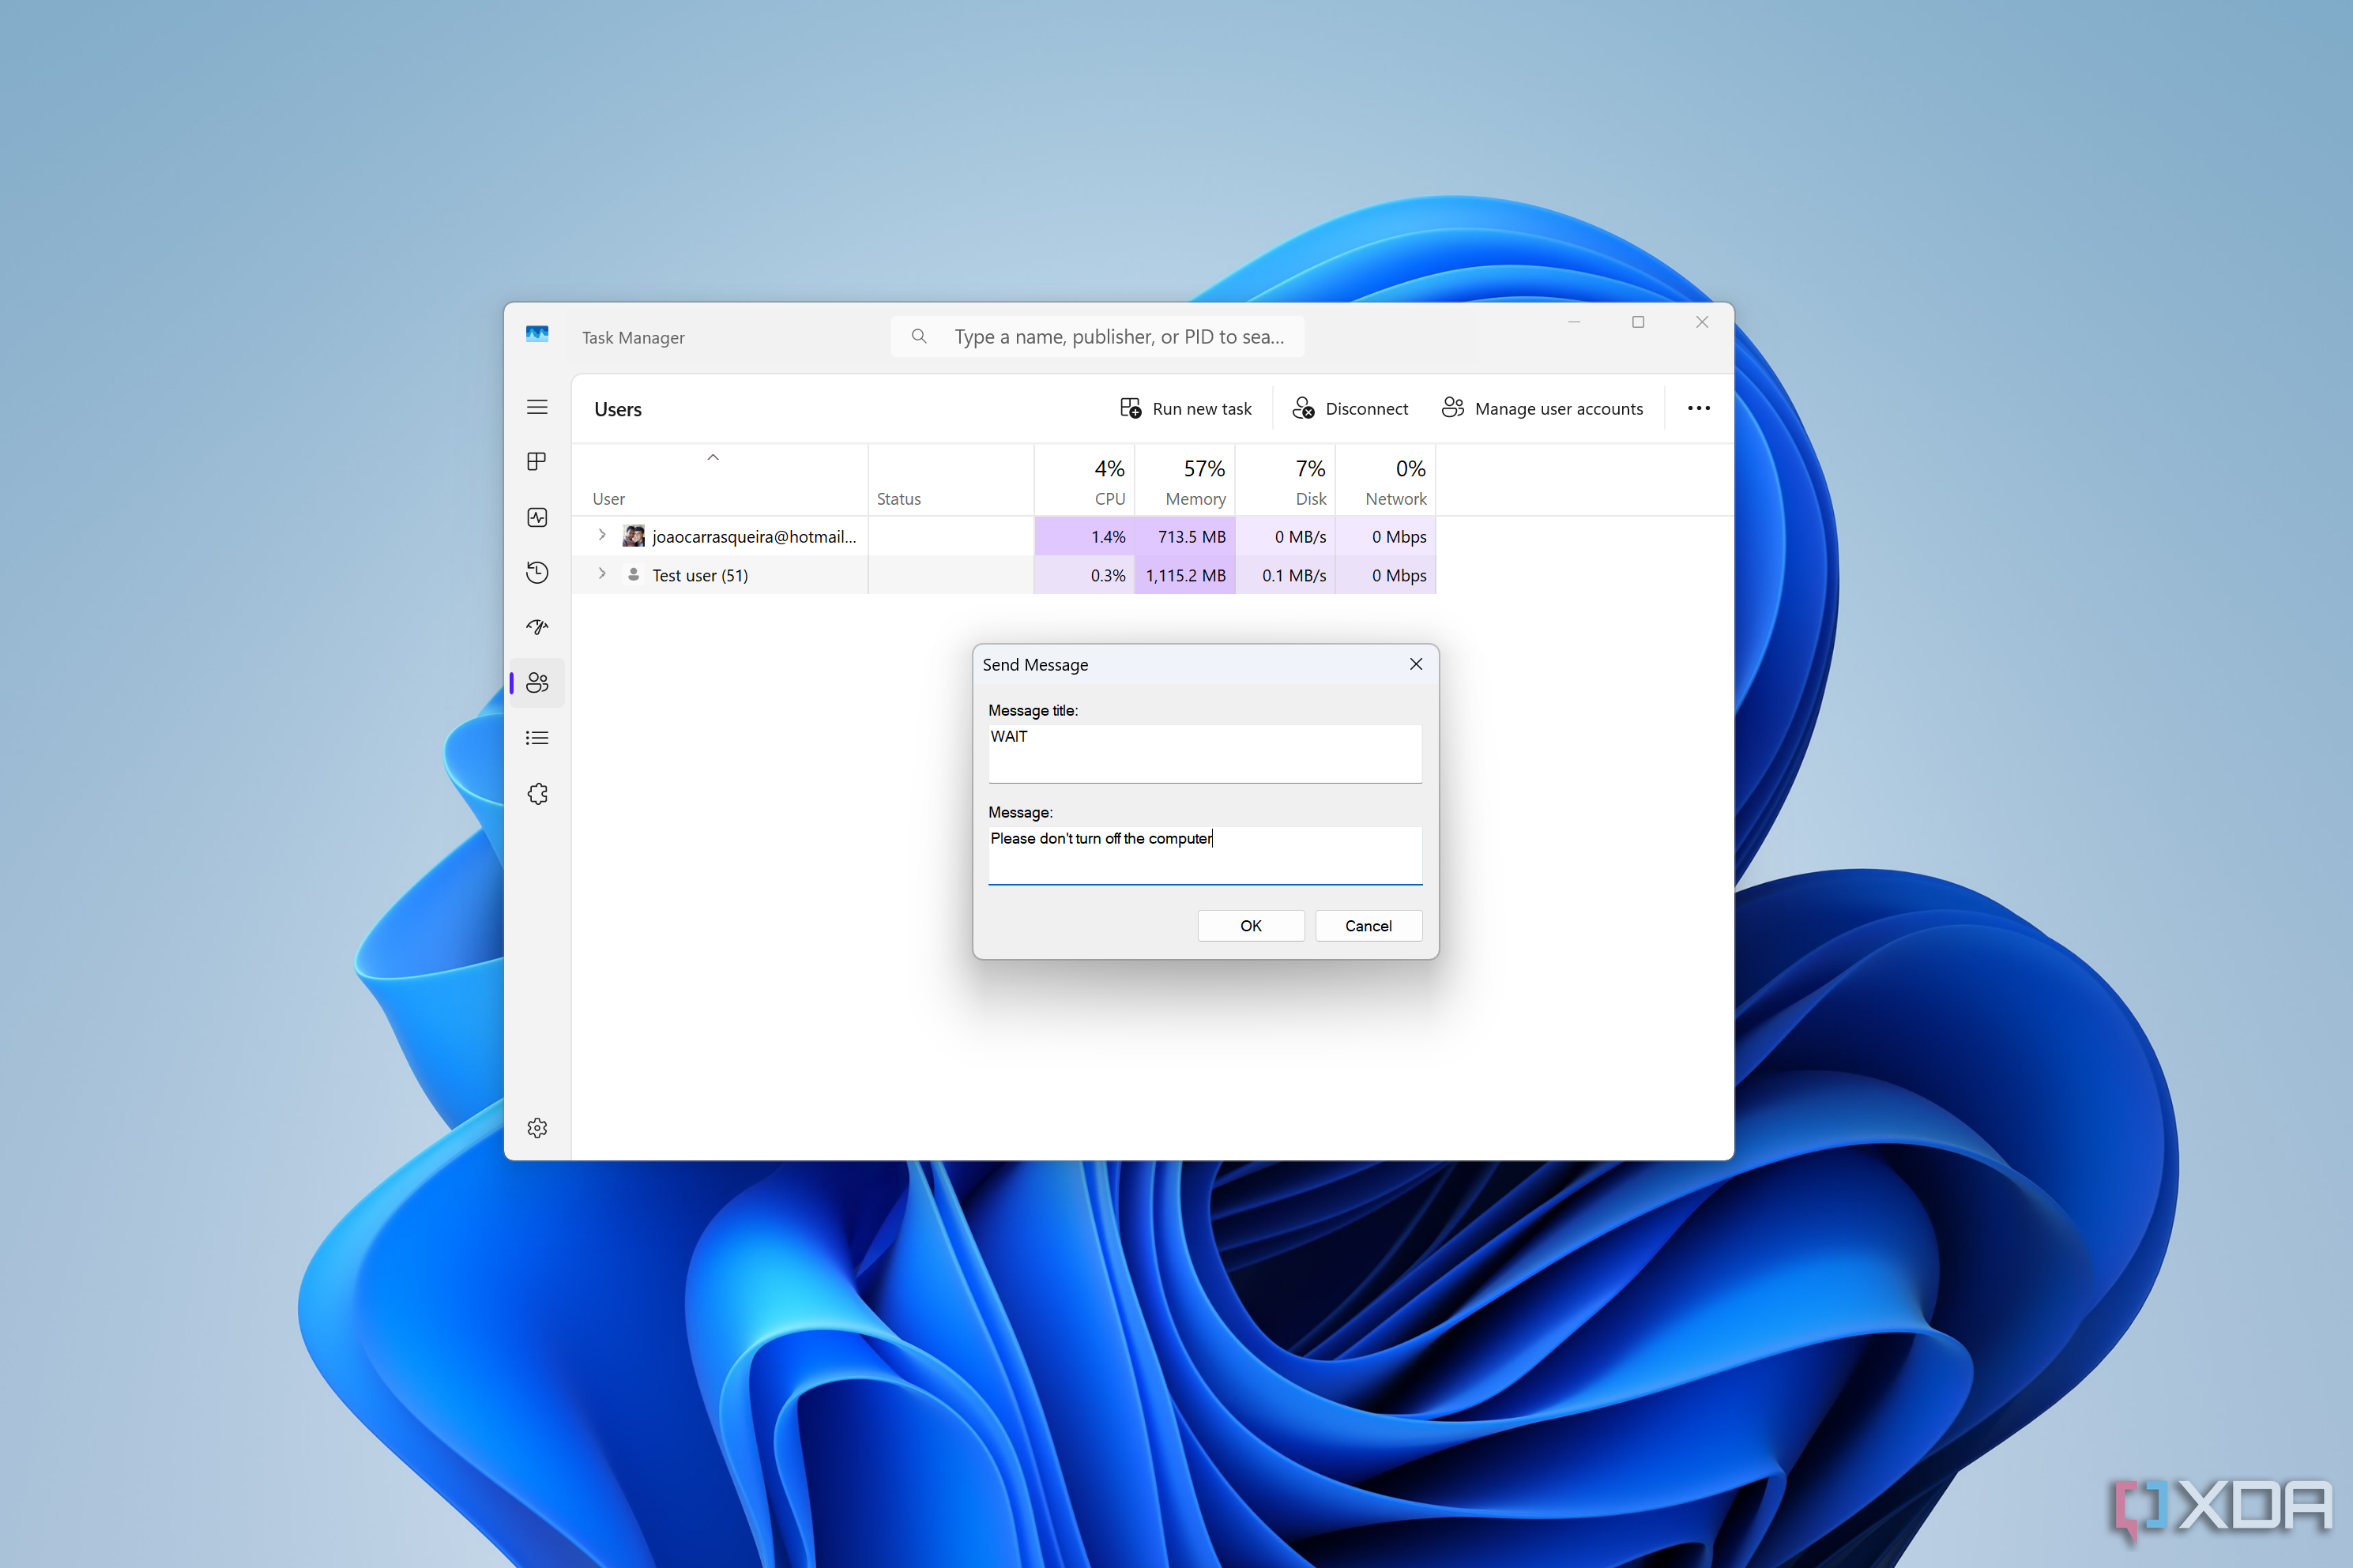The height and width of the screenshot is (1568, 2353).
Task: Maximize the Task Manager window
Action: coord(1638,322)
